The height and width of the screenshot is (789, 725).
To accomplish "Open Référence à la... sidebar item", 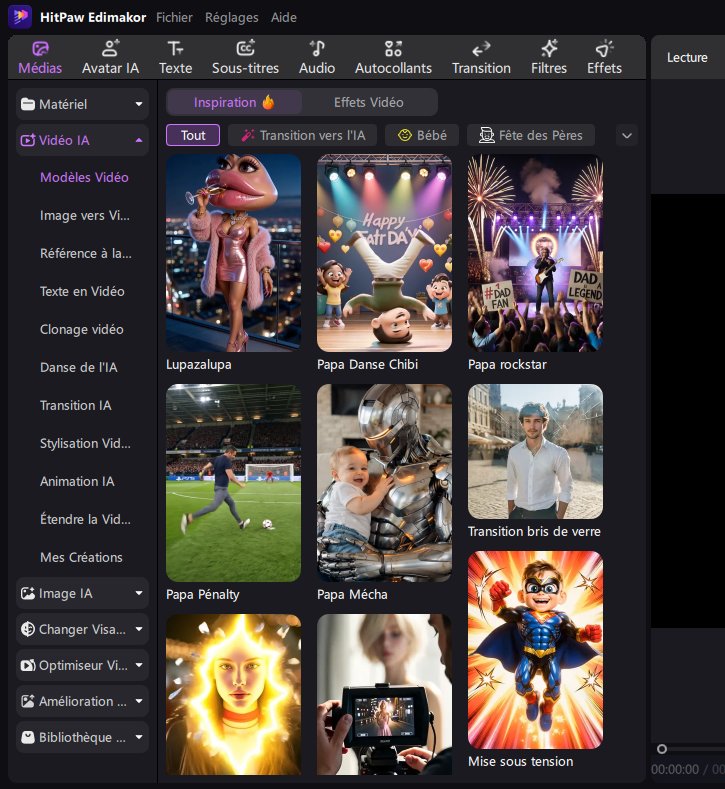I will (x=86, y=253).
